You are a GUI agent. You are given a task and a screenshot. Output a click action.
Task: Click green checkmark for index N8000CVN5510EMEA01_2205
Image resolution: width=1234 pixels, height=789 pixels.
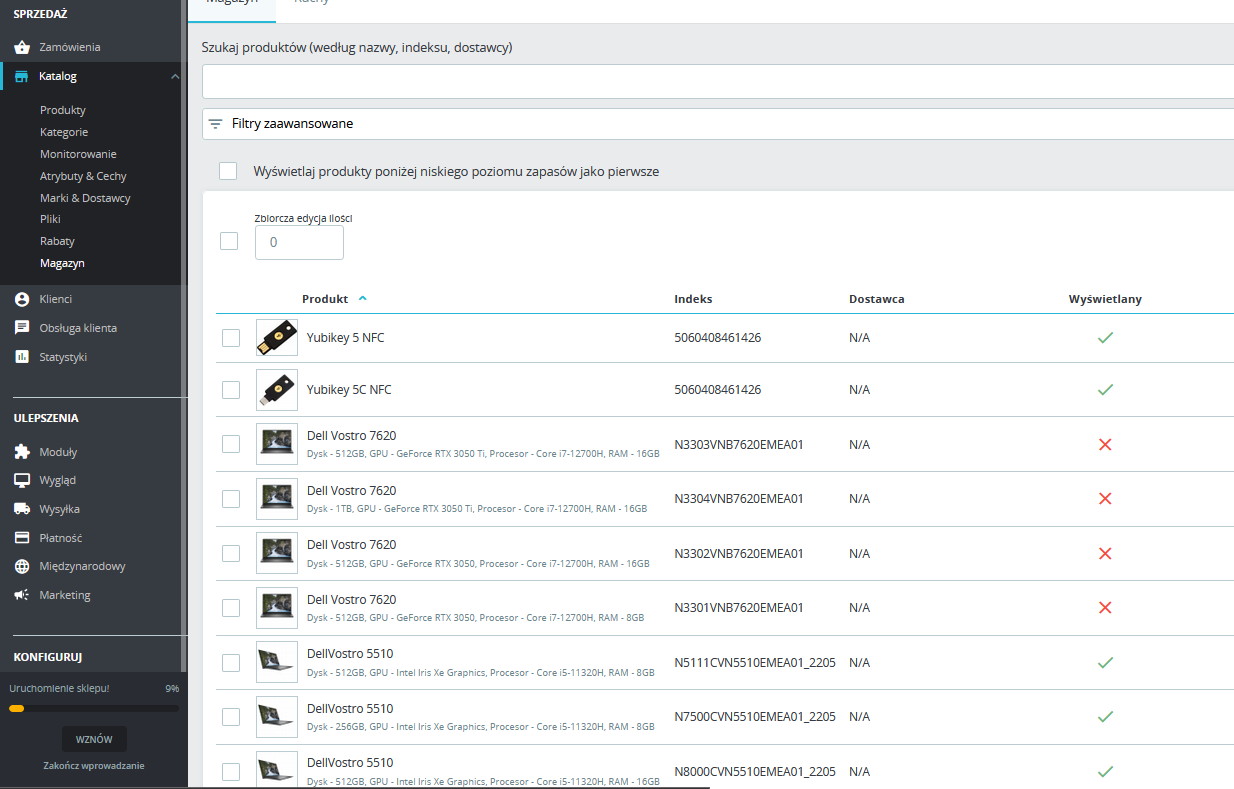1105,771
